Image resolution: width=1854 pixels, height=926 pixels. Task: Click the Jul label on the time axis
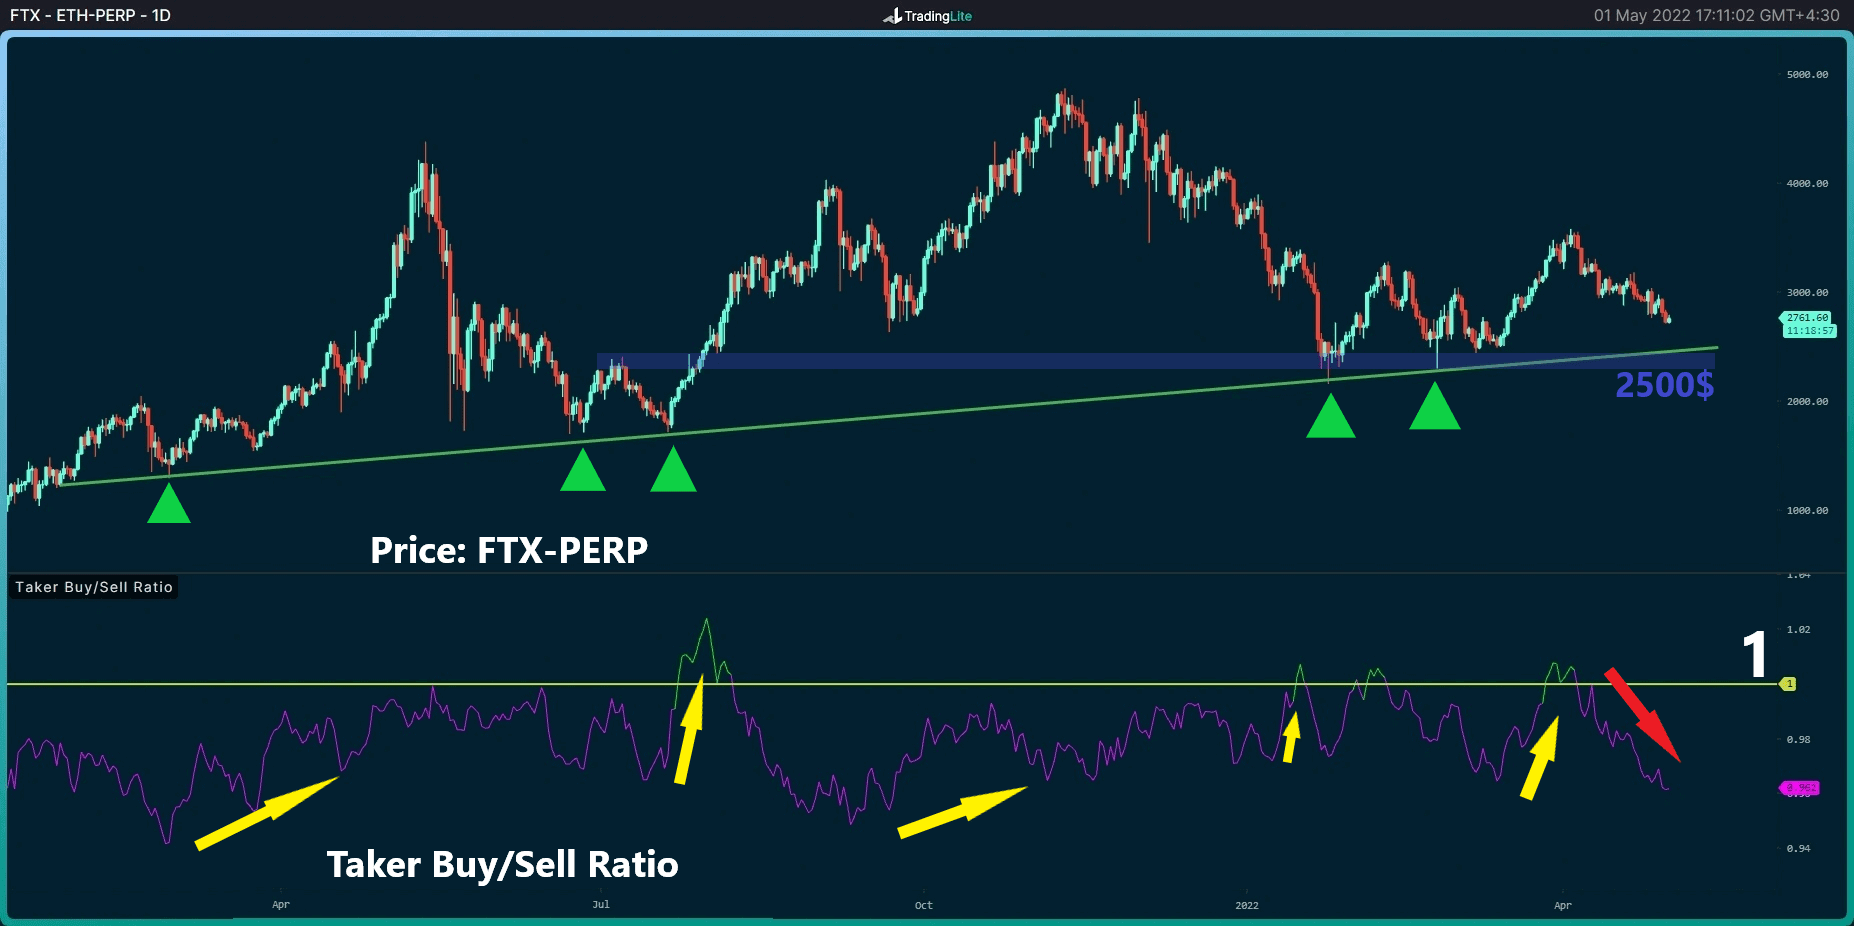(x=601, y=905)
